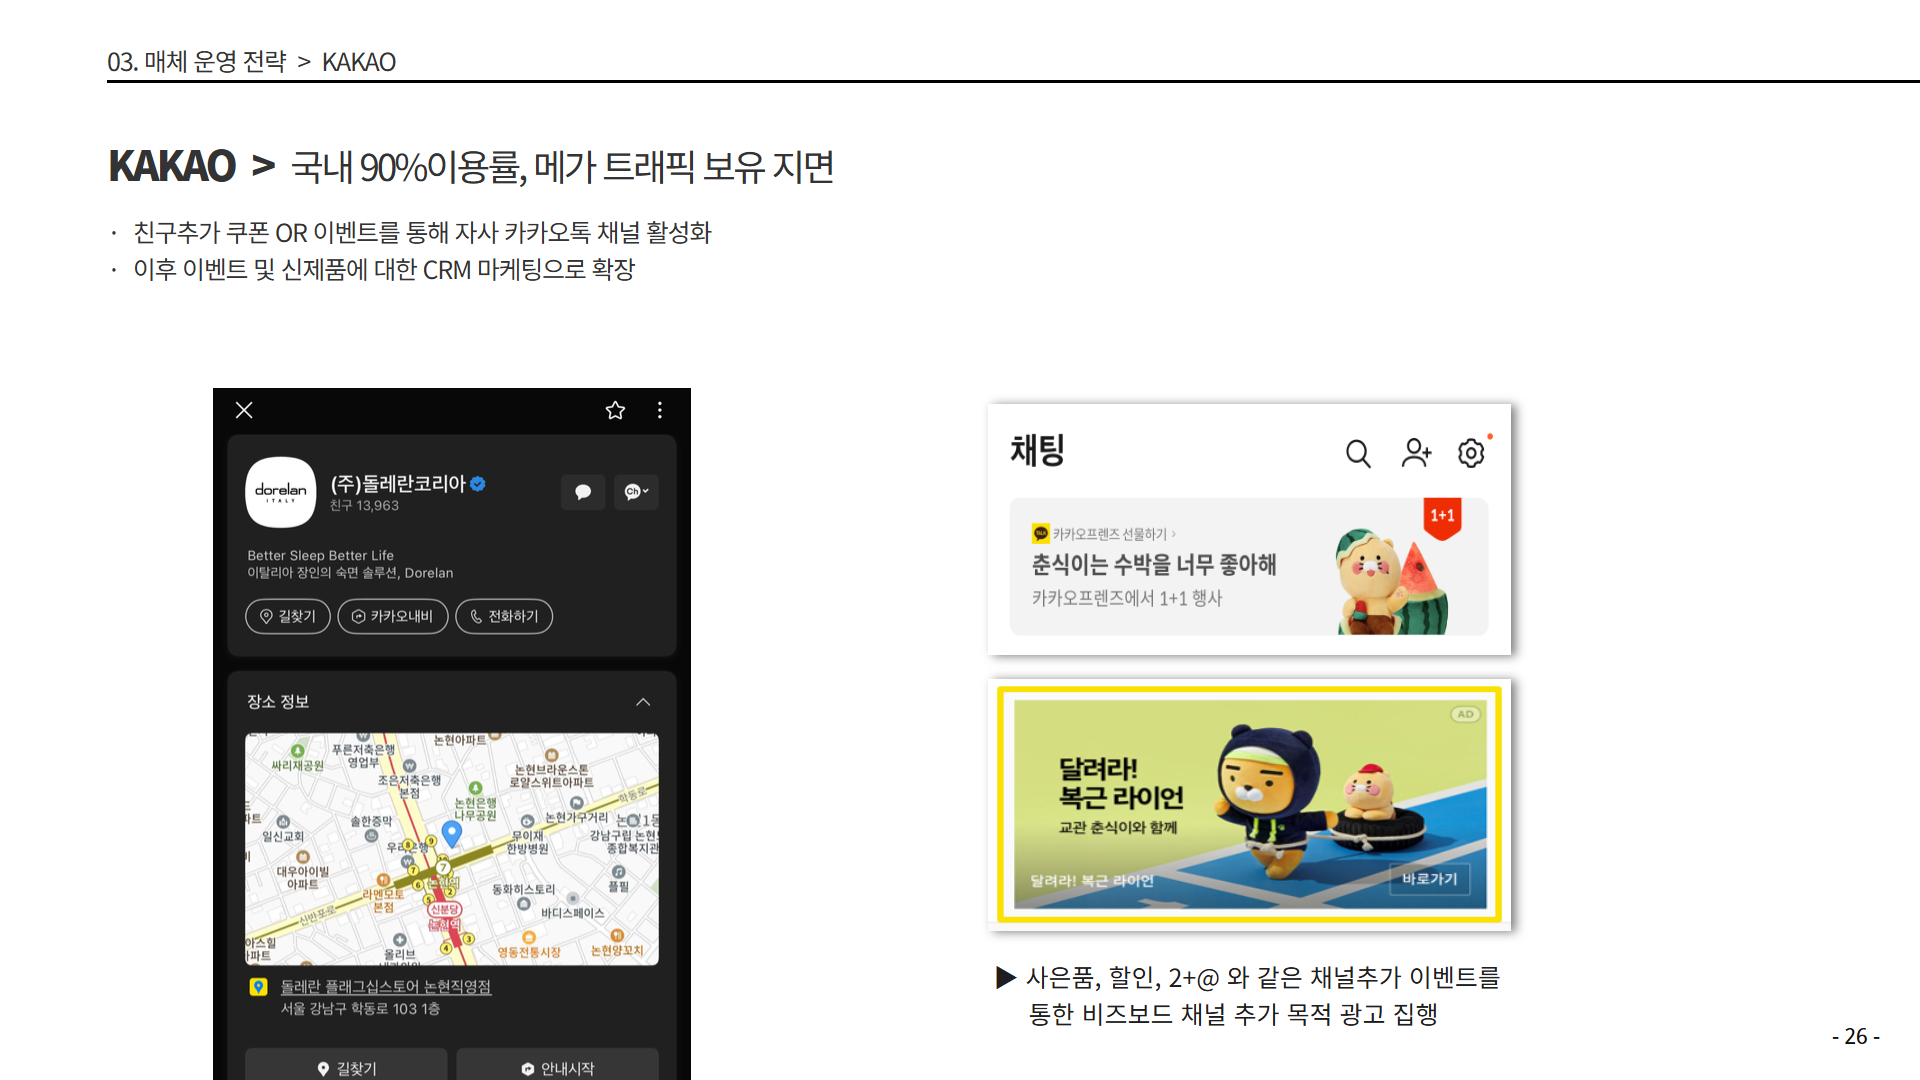Close the Dorelan channel profile with X
Viewport: 1920px width, 1080px height.
pyautogui.click(x=244, y=410)
